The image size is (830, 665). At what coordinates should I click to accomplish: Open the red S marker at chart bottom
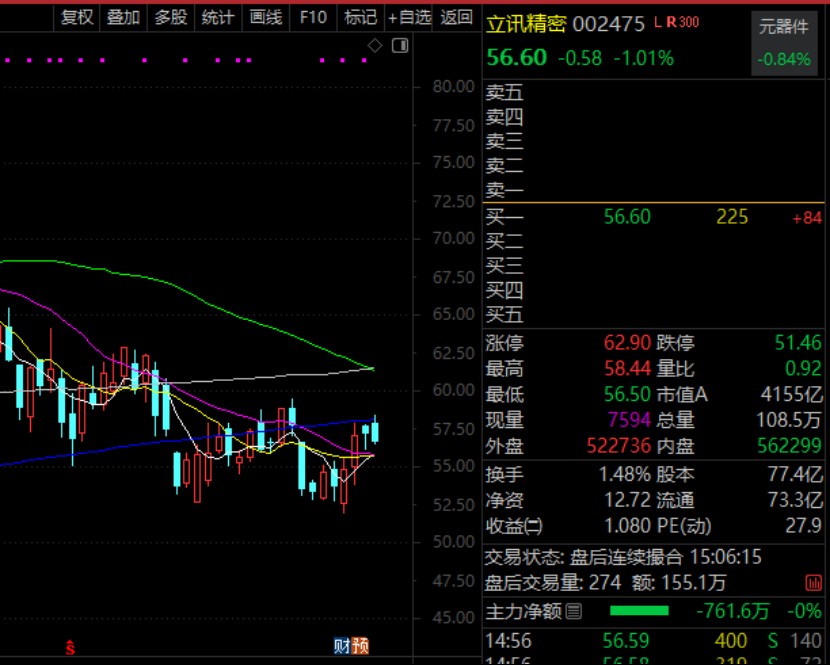pos(70,647)
